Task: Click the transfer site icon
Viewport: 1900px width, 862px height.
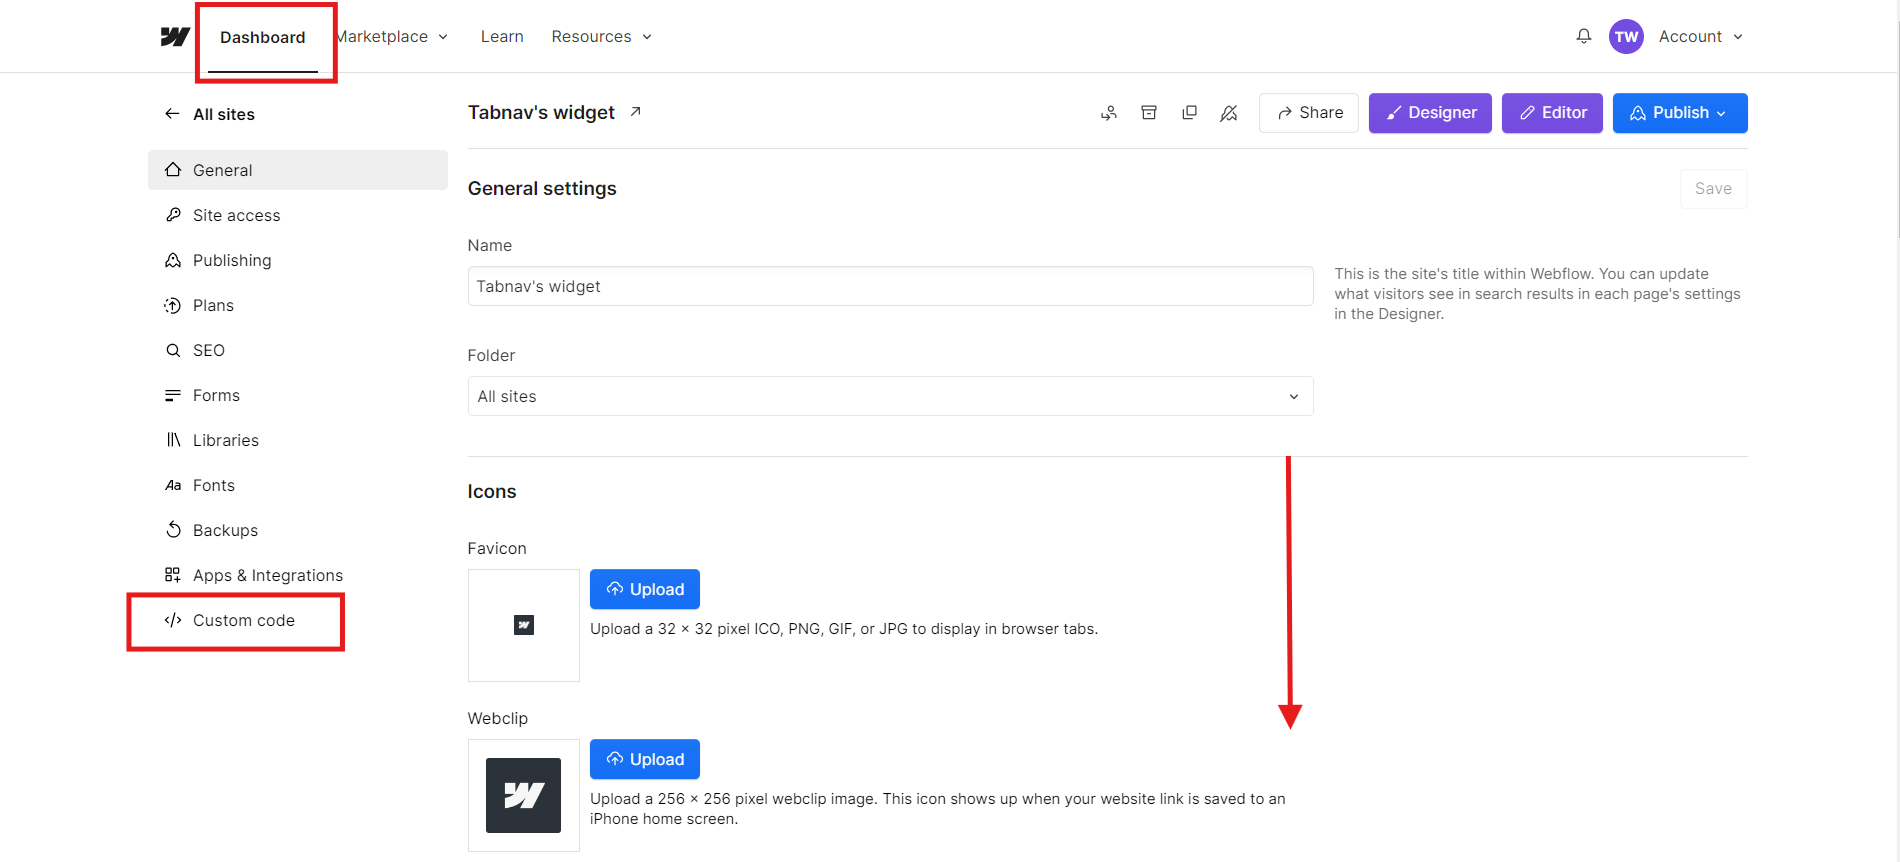Action: pyautogui.click(x=1109, y=113)
